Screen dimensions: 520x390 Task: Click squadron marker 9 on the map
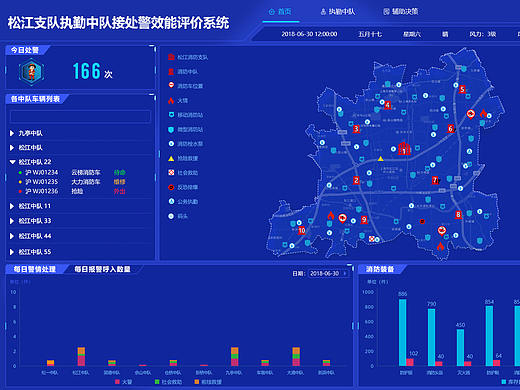point(364,220)
